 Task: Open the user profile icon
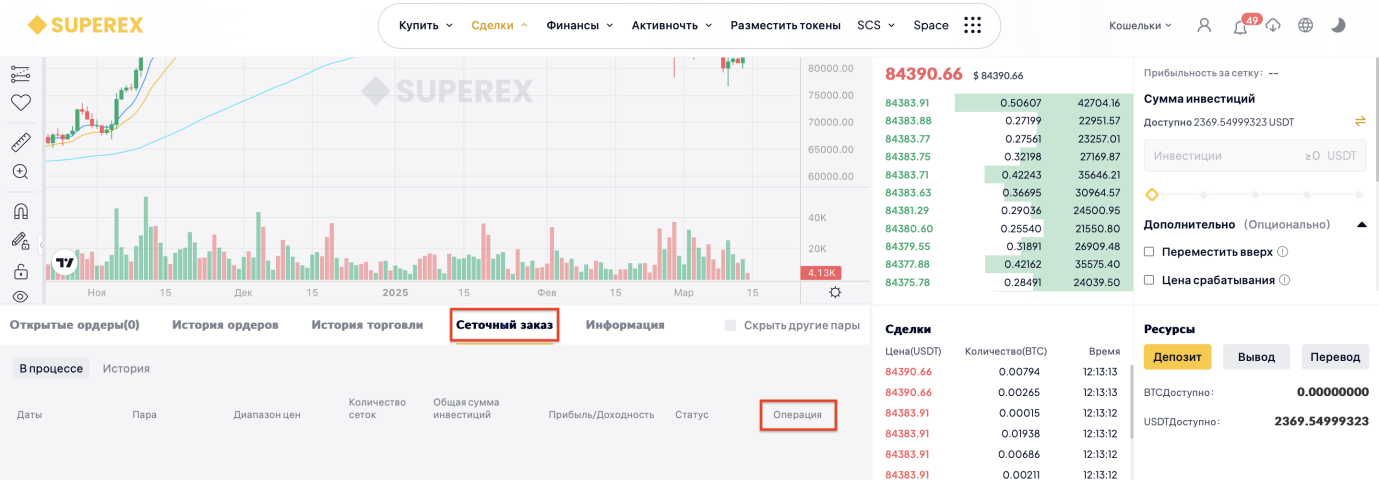(x=1204, y=26)
